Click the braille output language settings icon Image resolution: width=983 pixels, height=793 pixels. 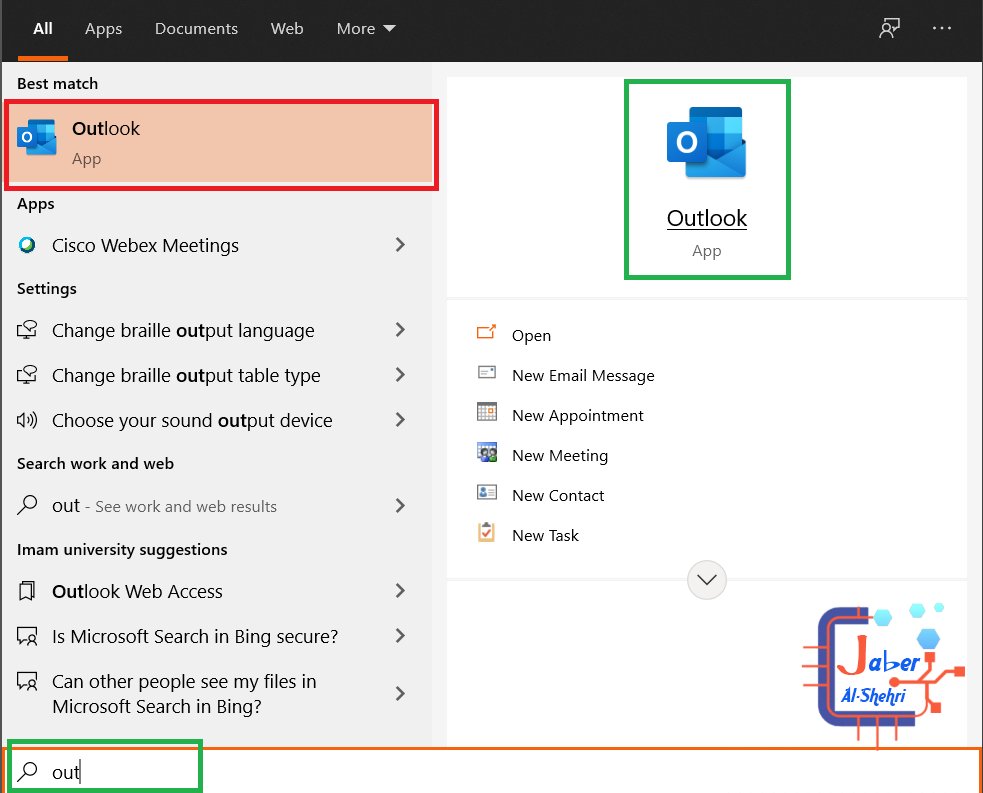coord(27,330)
